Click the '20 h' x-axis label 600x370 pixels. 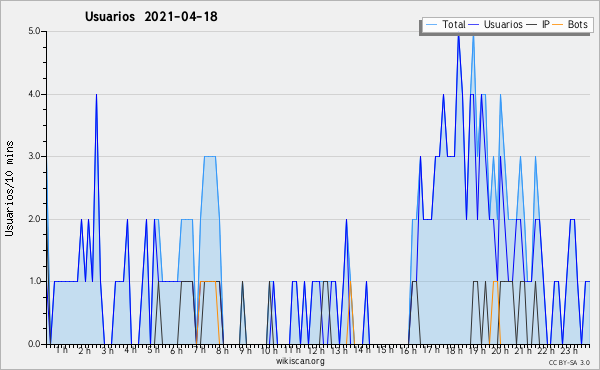coord(500,350)
